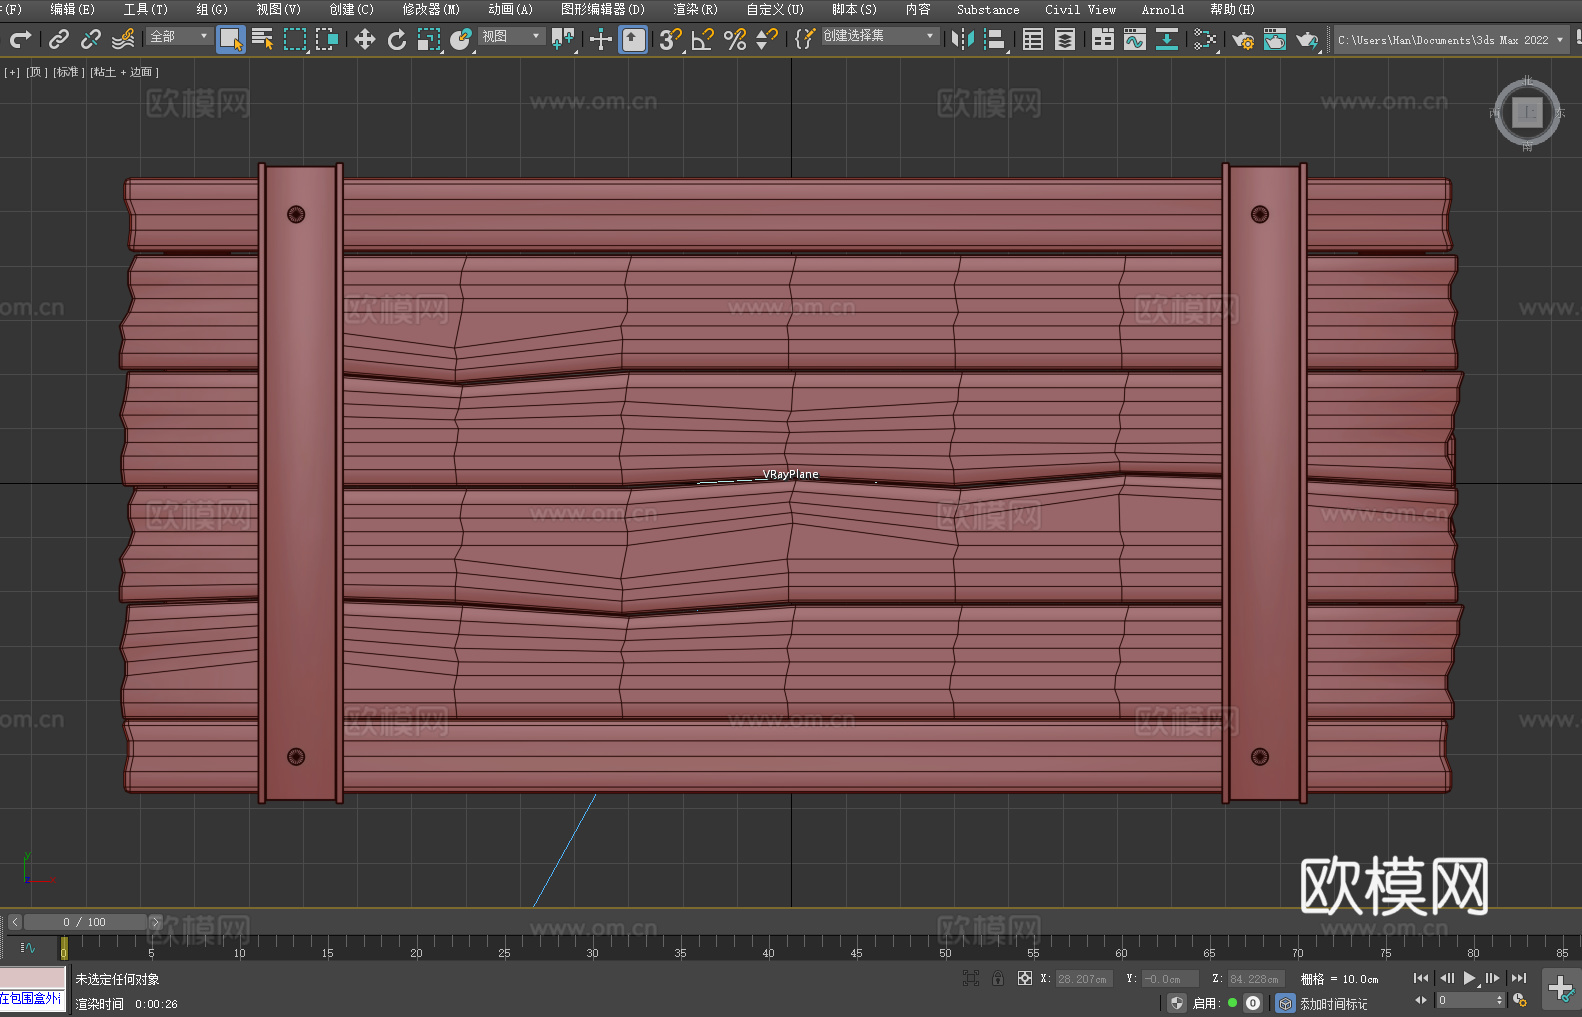Toggle the 3D Snaps button
This screenshot has height=1017, width=1582.
coord(671,39)
